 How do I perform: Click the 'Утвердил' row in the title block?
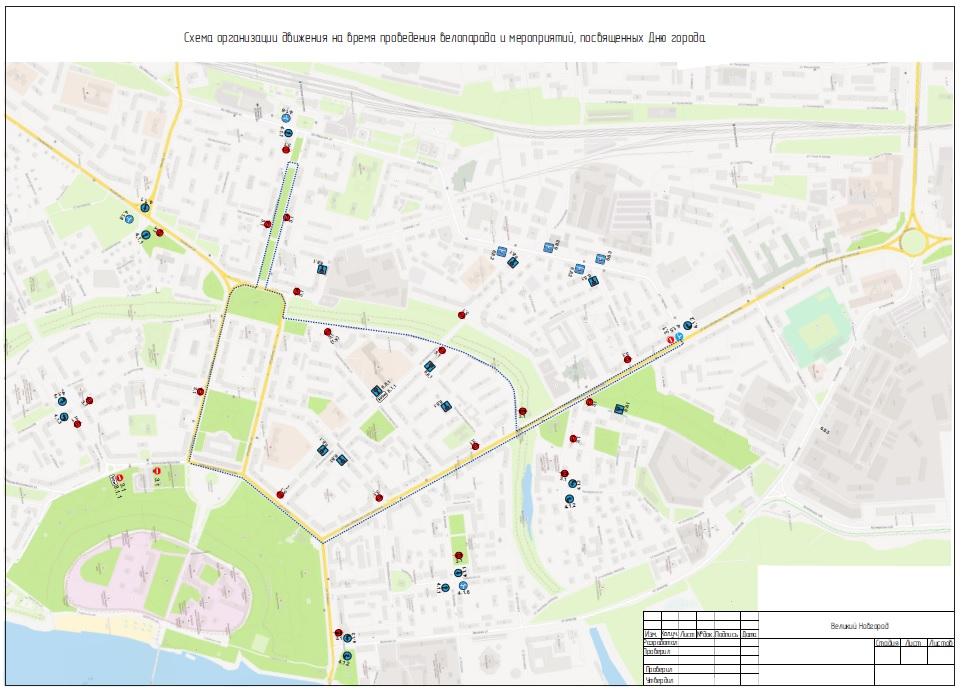[660, 681]
